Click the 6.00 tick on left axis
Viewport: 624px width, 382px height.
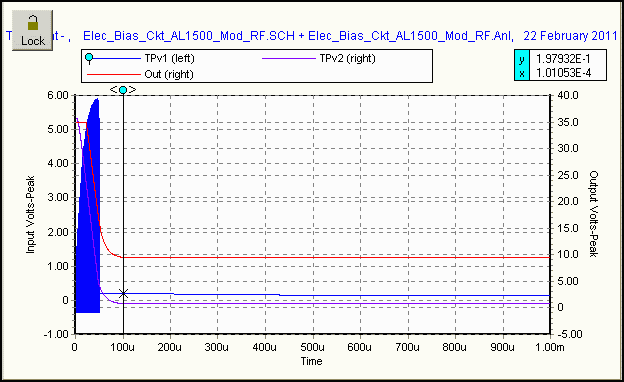coord(58,95)
